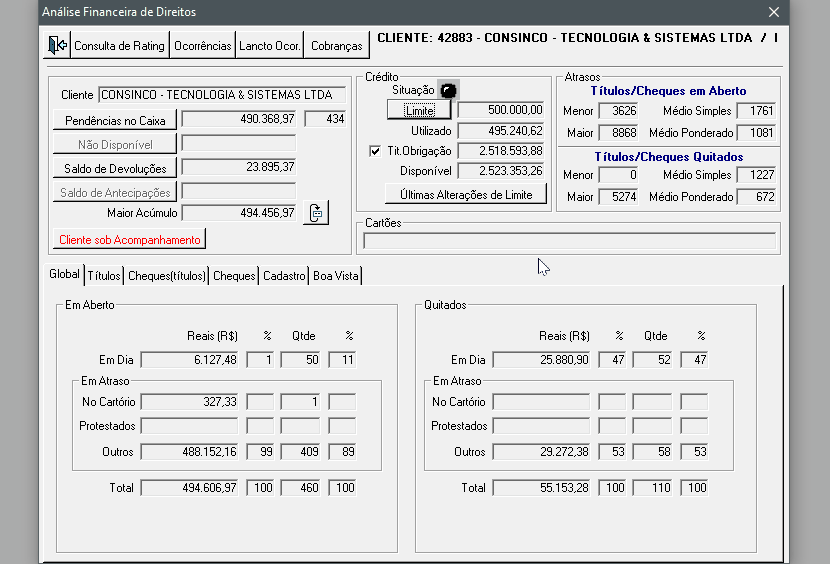Click the Saldo de Antecipações button
The width and height of the screenshot is (830, 564).
pyautogui.click(x=115, y=192)
